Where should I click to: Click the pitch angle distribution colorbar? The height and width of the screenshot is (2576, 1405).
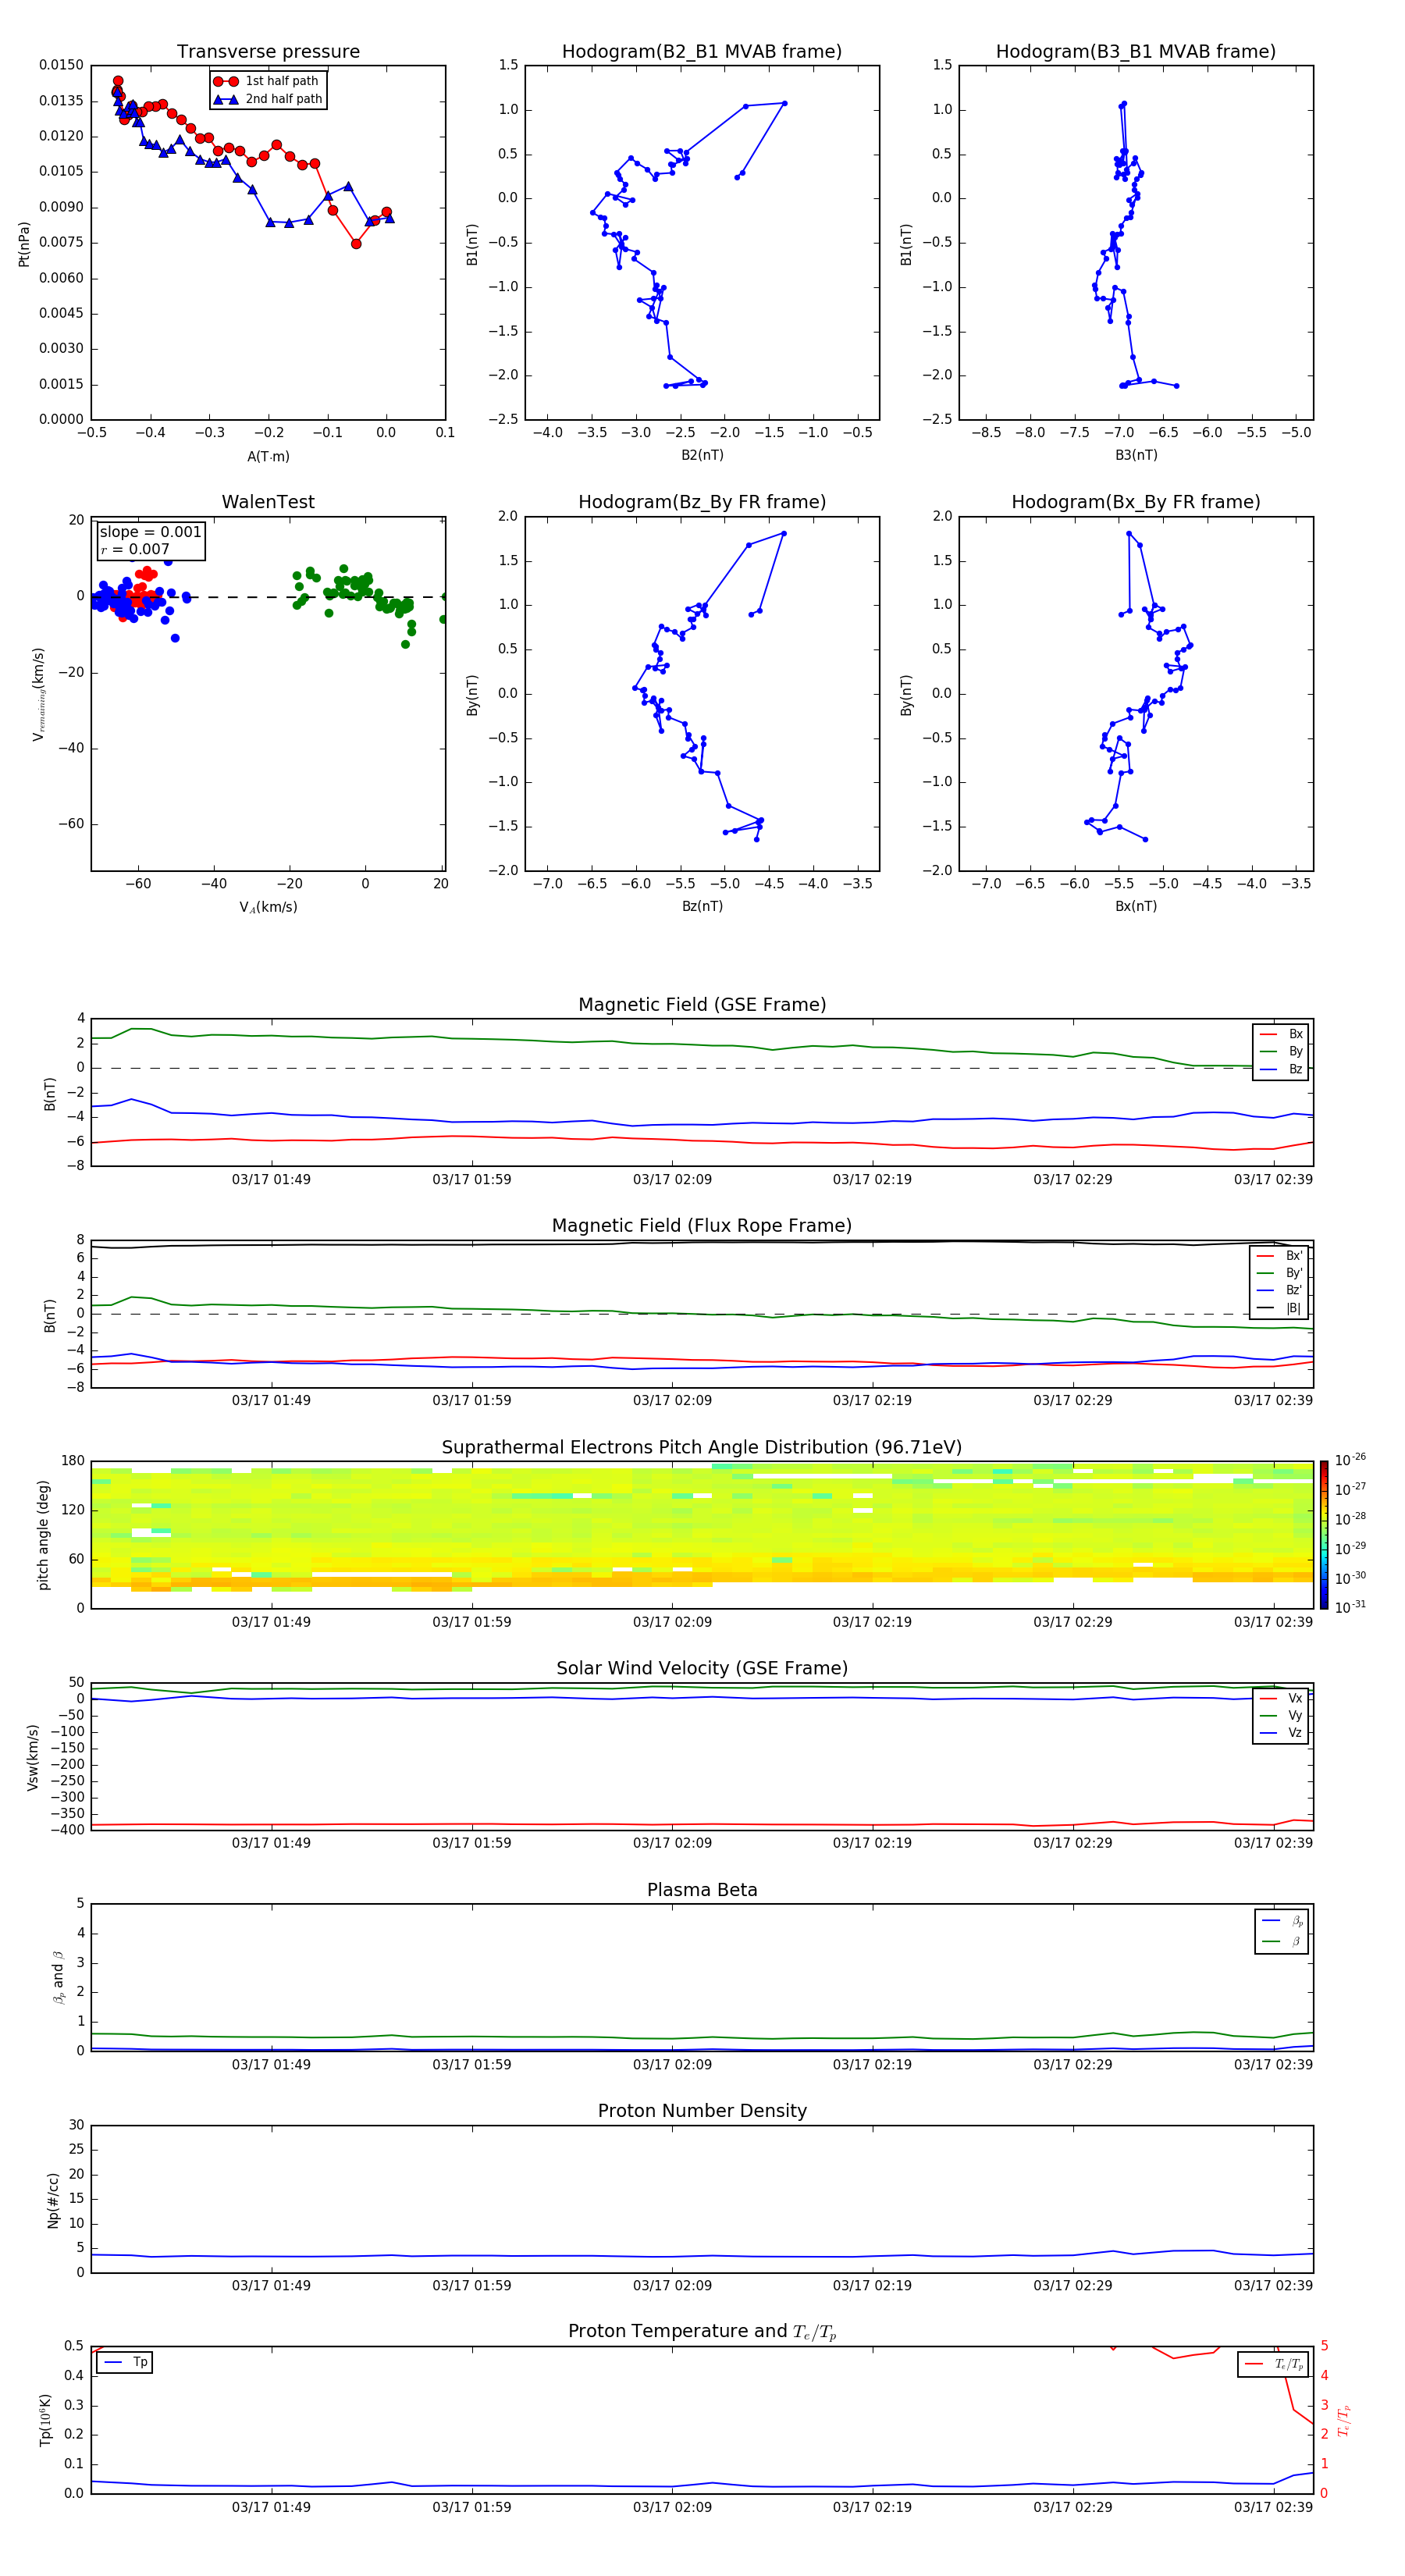(1324, 1535)
